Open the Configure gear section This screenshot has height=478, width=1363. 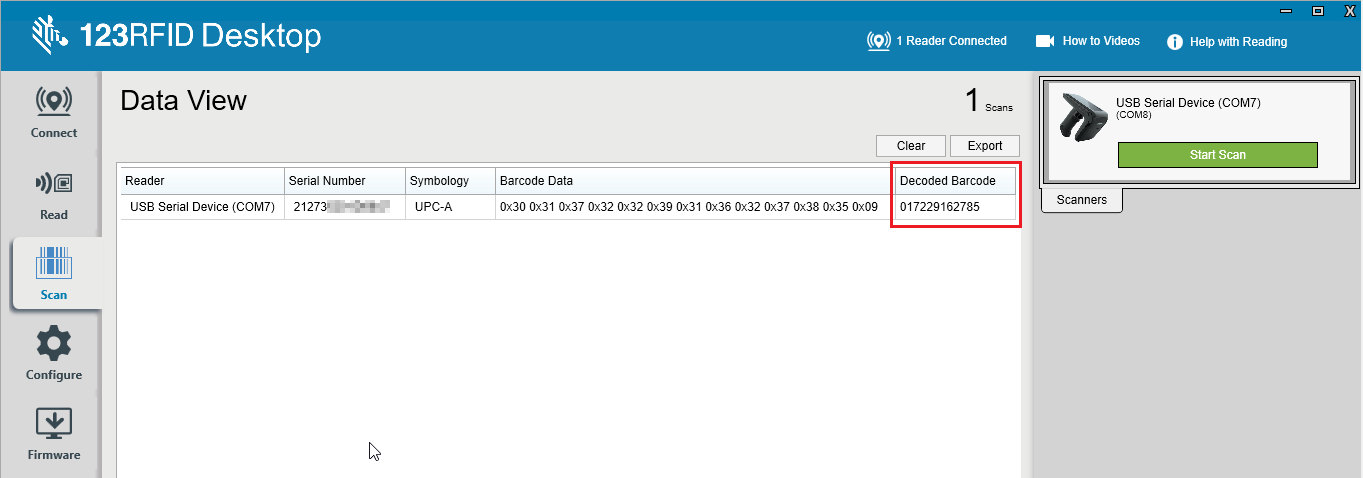(x=54, y=354)
